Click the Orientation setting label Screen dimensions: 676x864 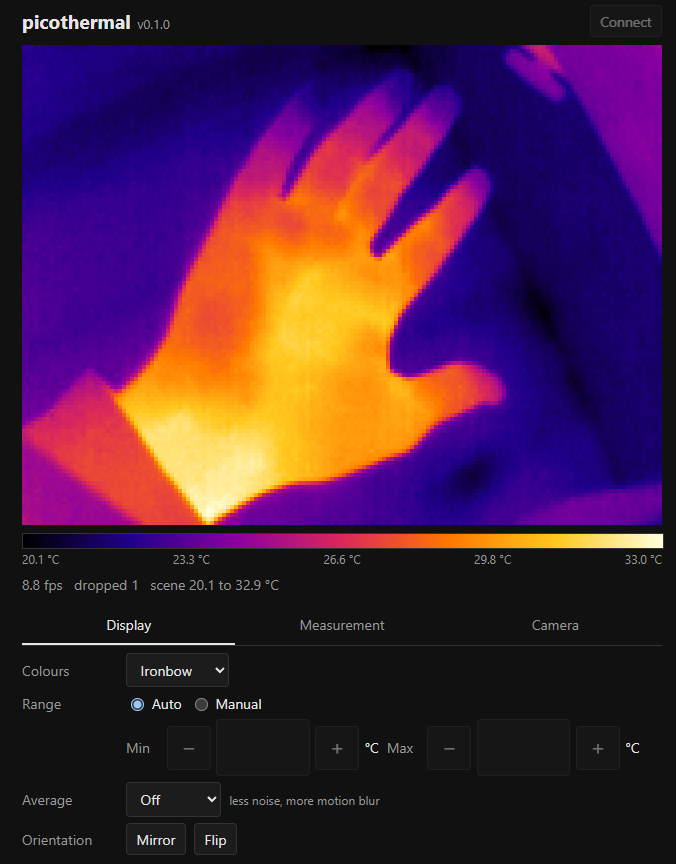pyautogui.click(x=57, y=840)
